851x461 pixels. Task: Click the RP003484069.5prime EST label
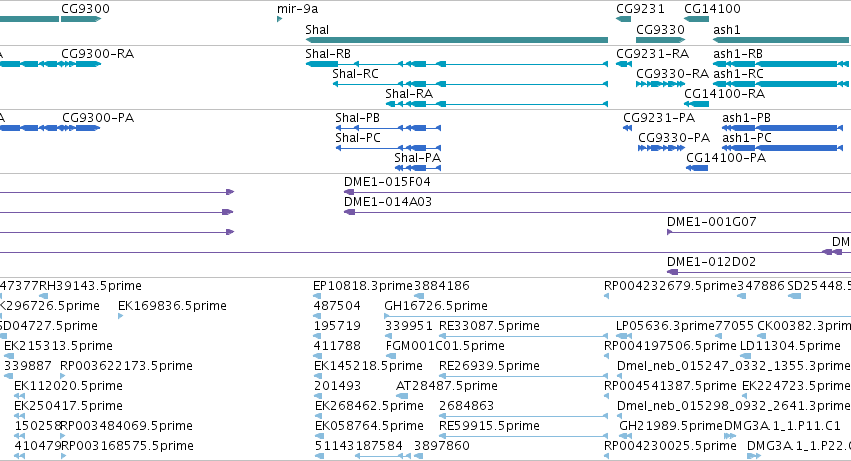coord(127,426)
